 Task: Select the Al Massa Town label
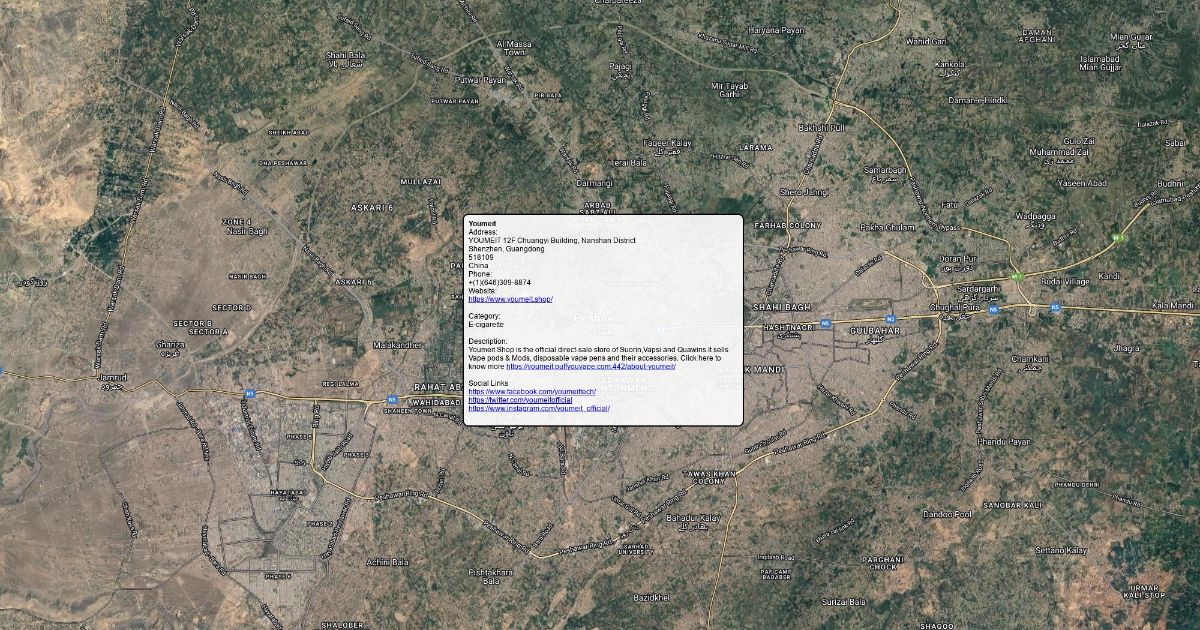[516, 48]
